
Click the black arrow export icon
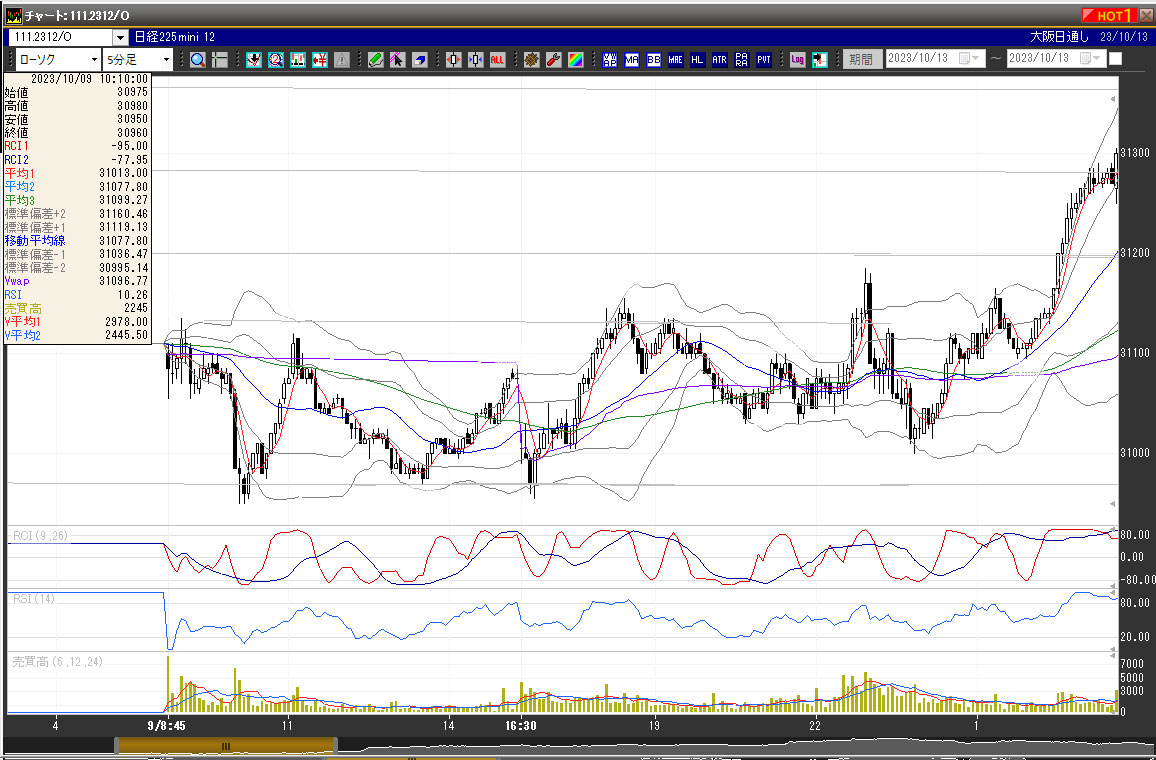click(820, 60)
